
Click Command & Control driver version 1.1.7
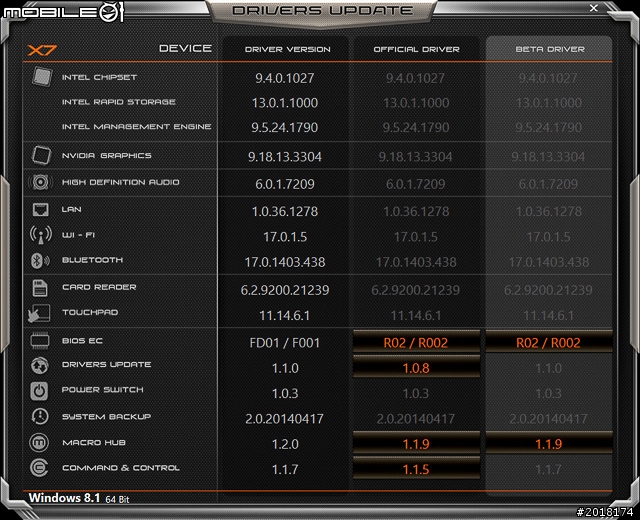pyautogui.click(x=285, y=469)
